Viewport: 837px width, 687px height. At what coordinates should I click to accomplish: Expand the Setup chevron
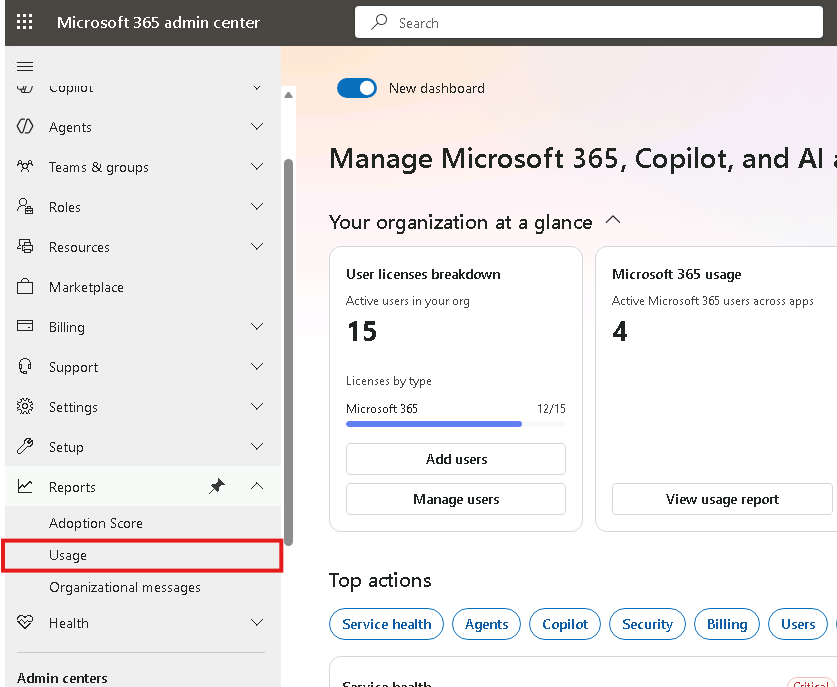tap(257, 446)
